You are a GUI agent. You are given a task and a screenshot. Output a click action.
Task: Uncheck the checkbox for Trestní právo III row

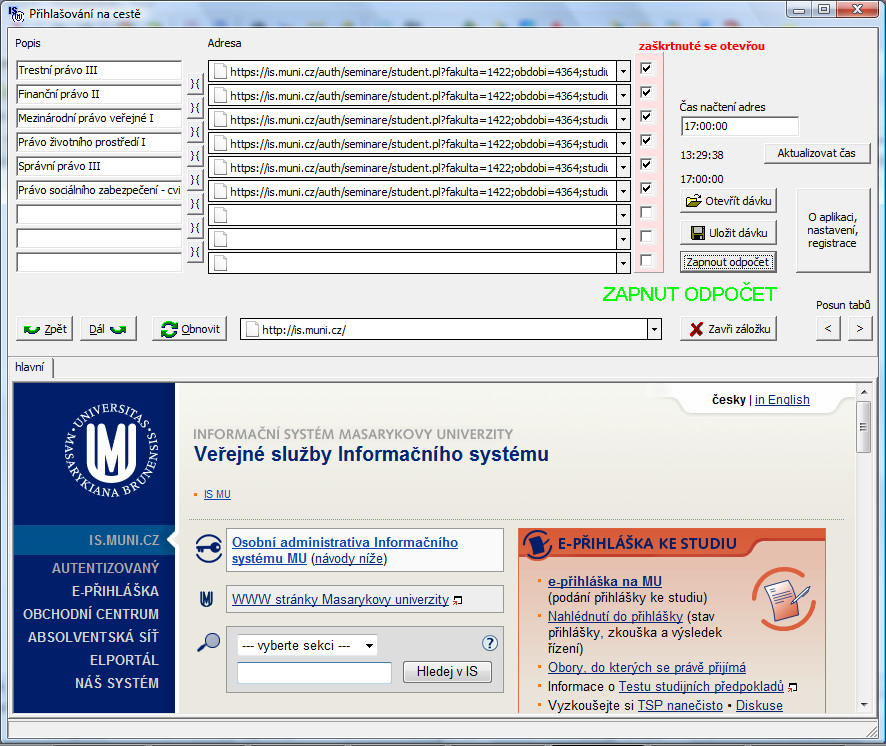tap(646, 68)
